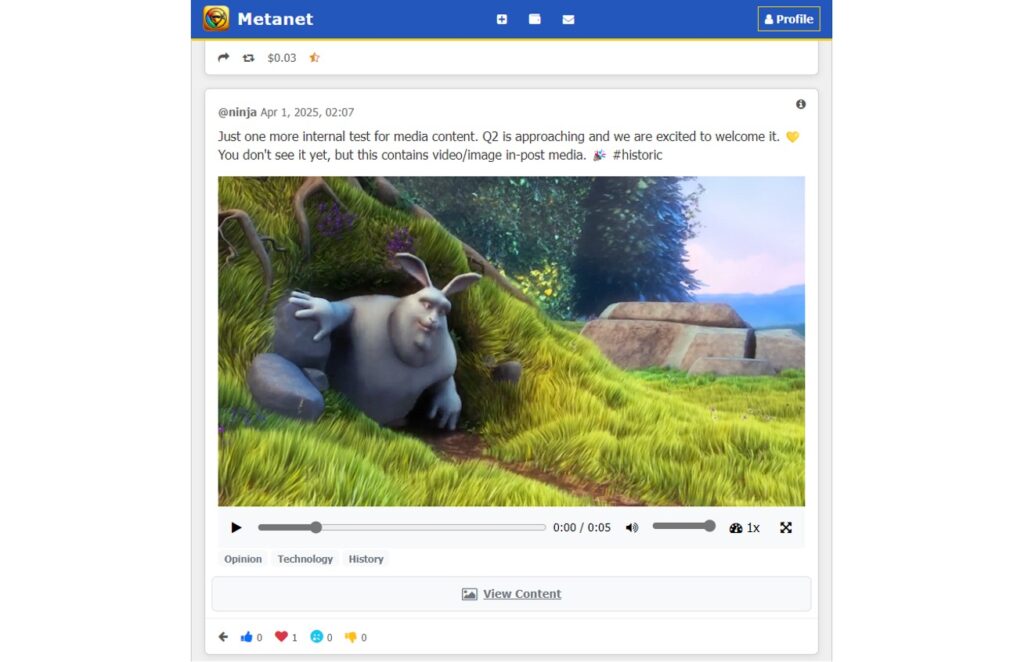Screen dimensions: 1024x662
Task: Click the half-star rating icon
Action: pyautogui.click(x=314, y=58)
